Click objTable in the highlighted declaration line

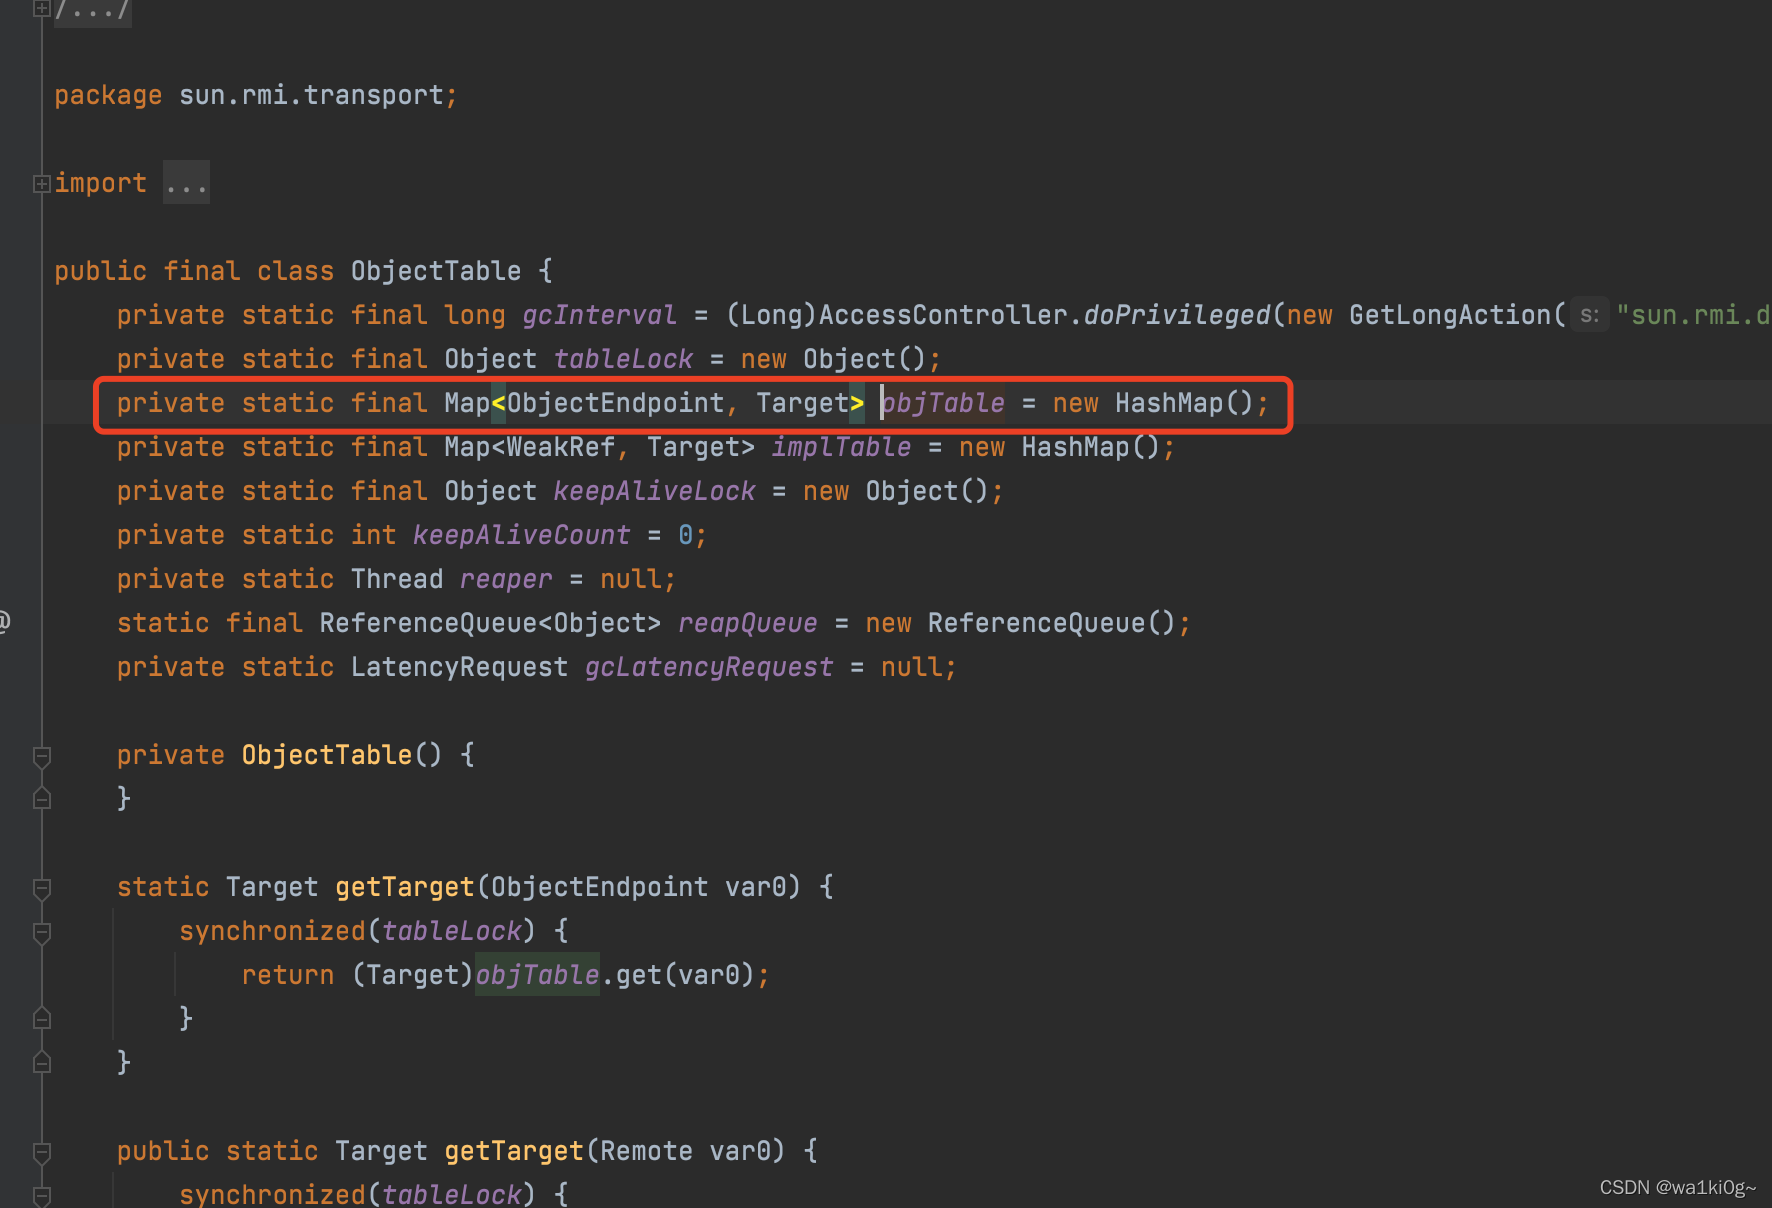(943, 403)
